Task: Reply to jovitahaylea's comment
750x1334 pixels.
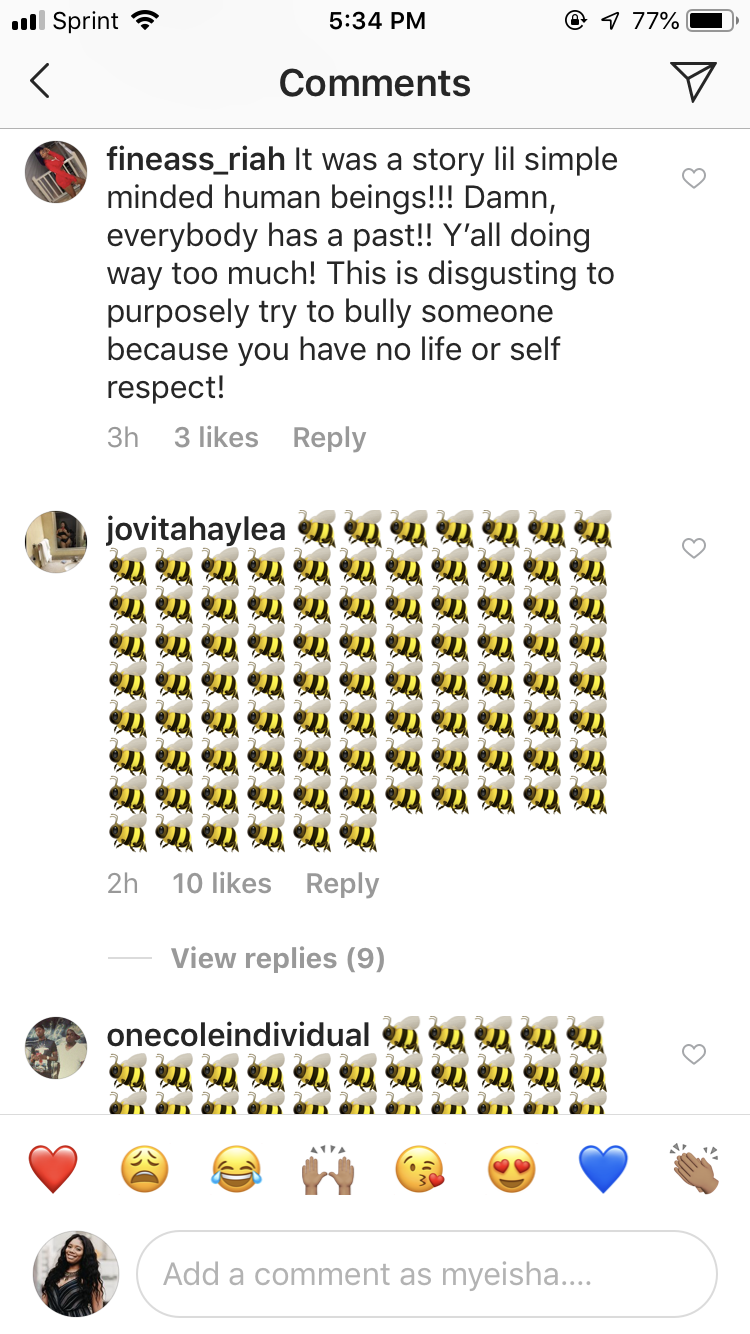Action: click(342, 884)
